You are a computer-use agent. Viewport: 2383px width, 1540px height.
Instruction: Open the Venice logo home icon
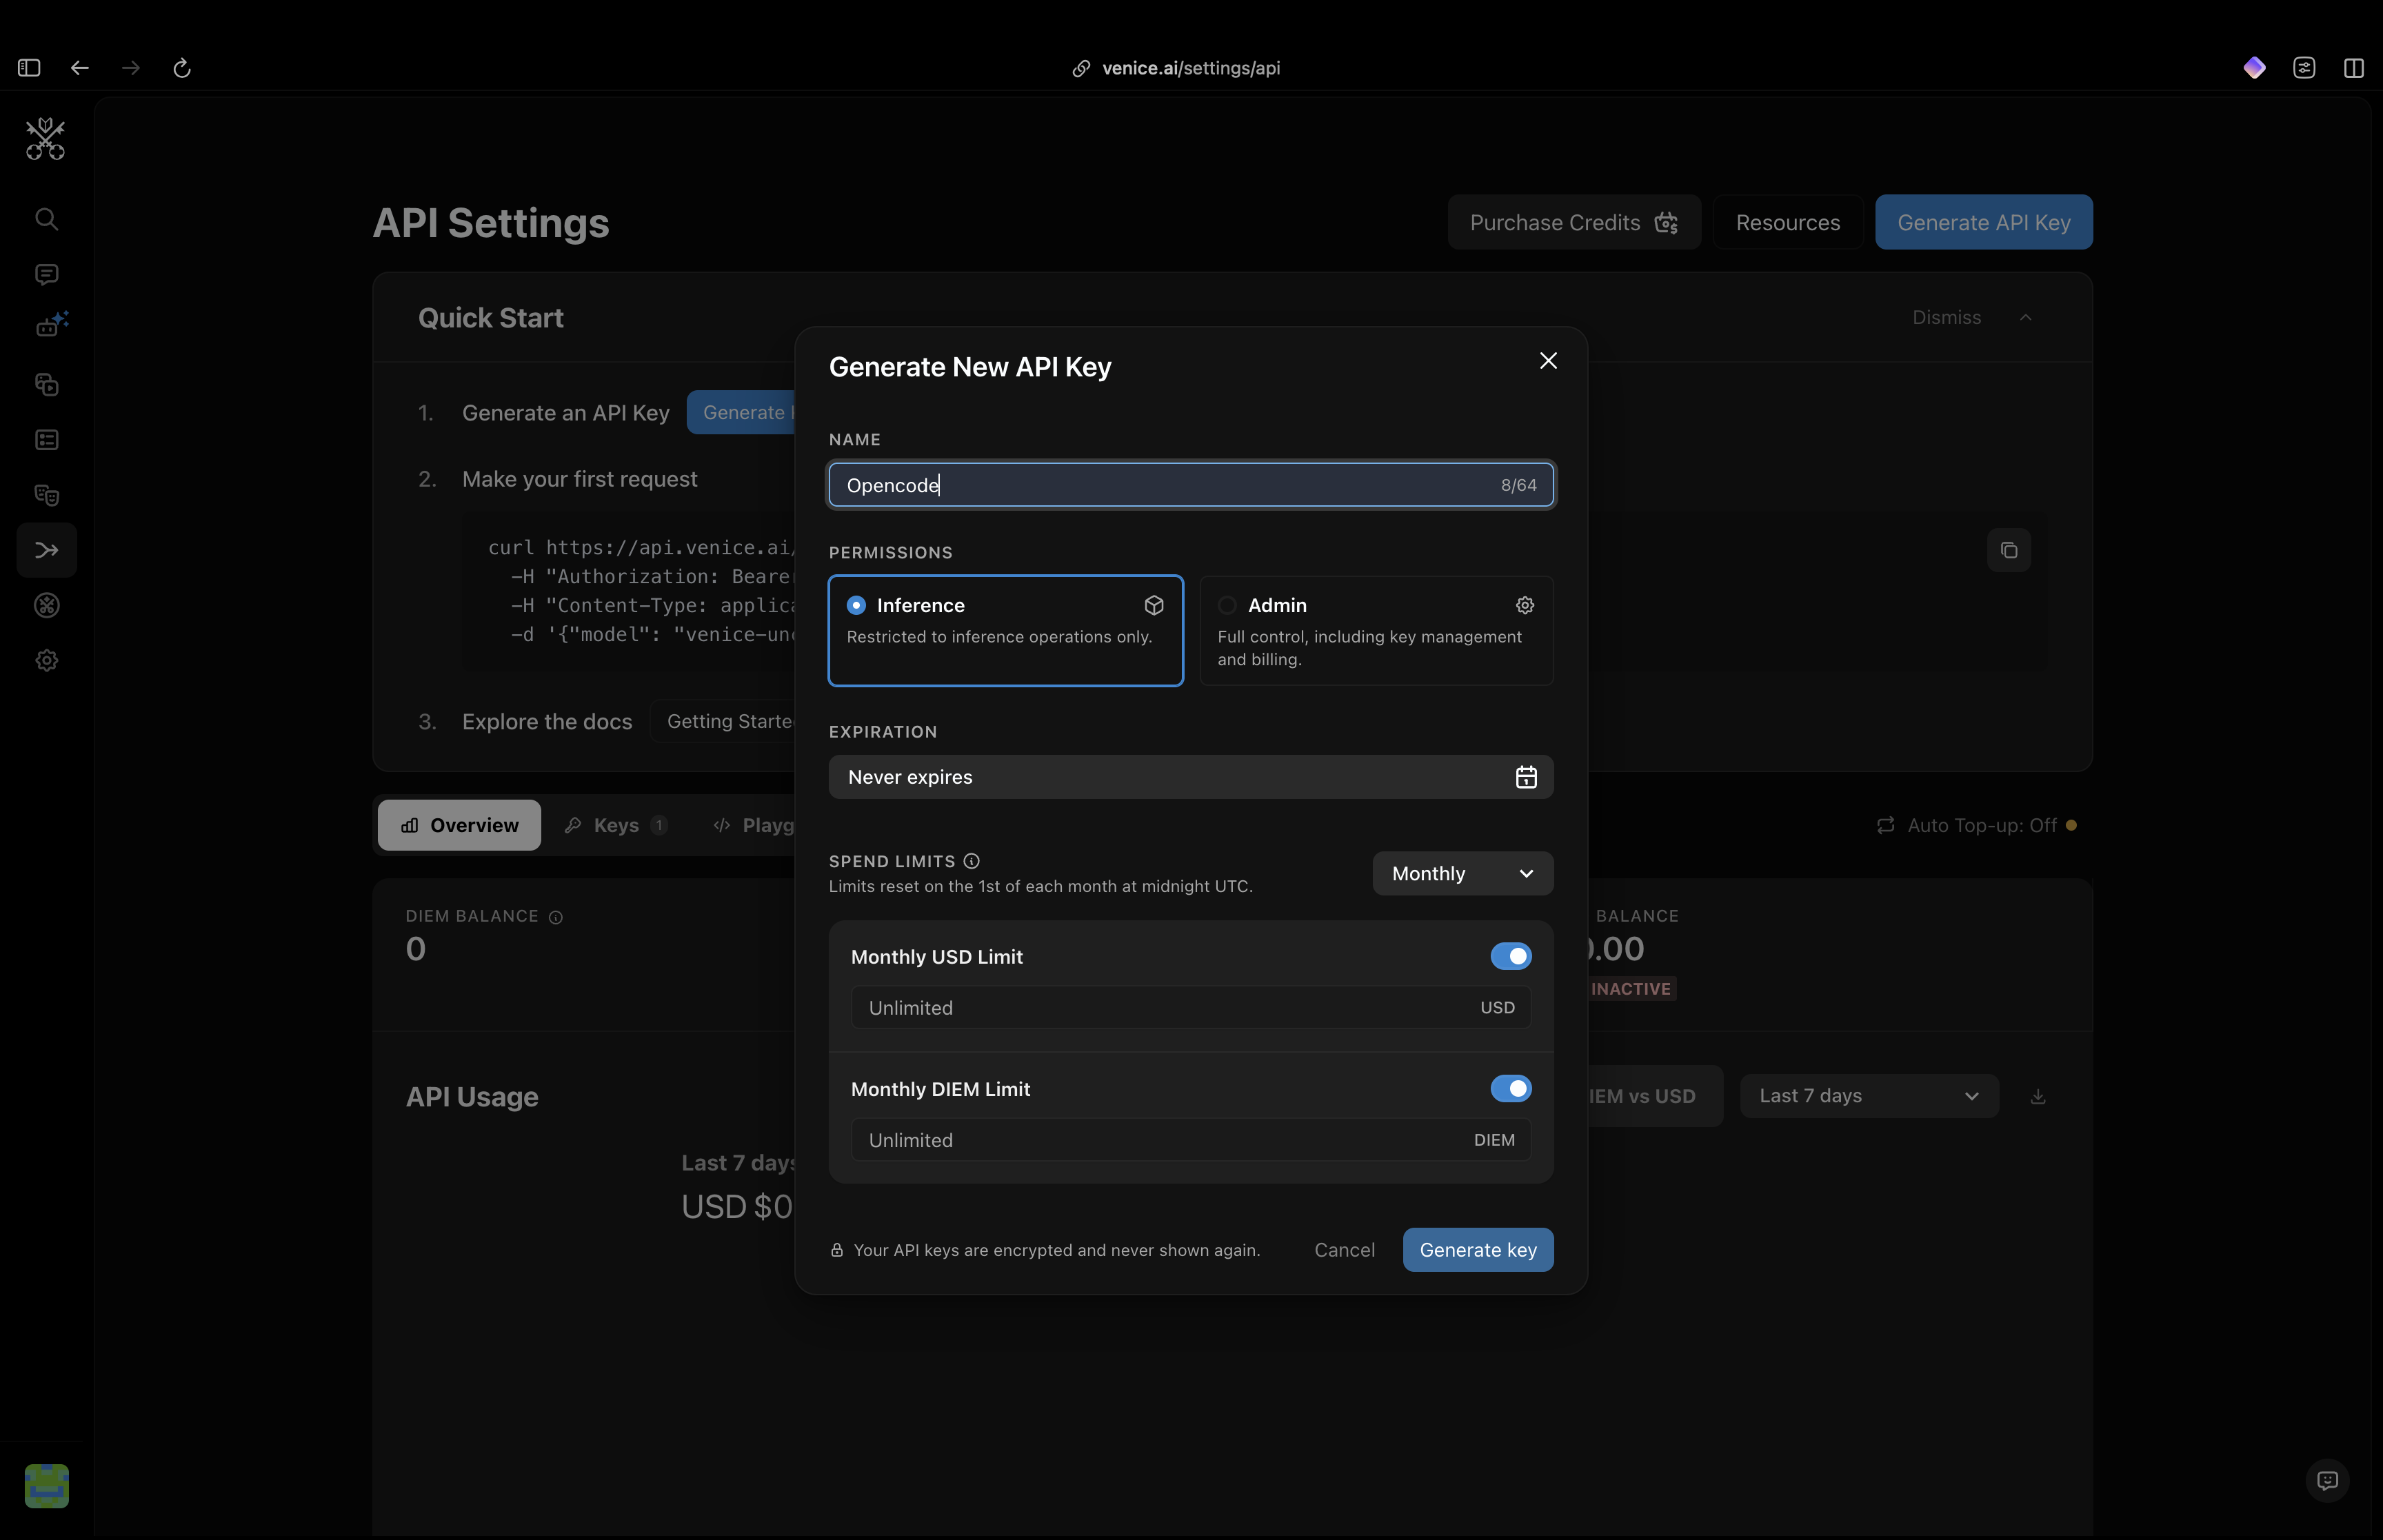click(x=45, y=138)
